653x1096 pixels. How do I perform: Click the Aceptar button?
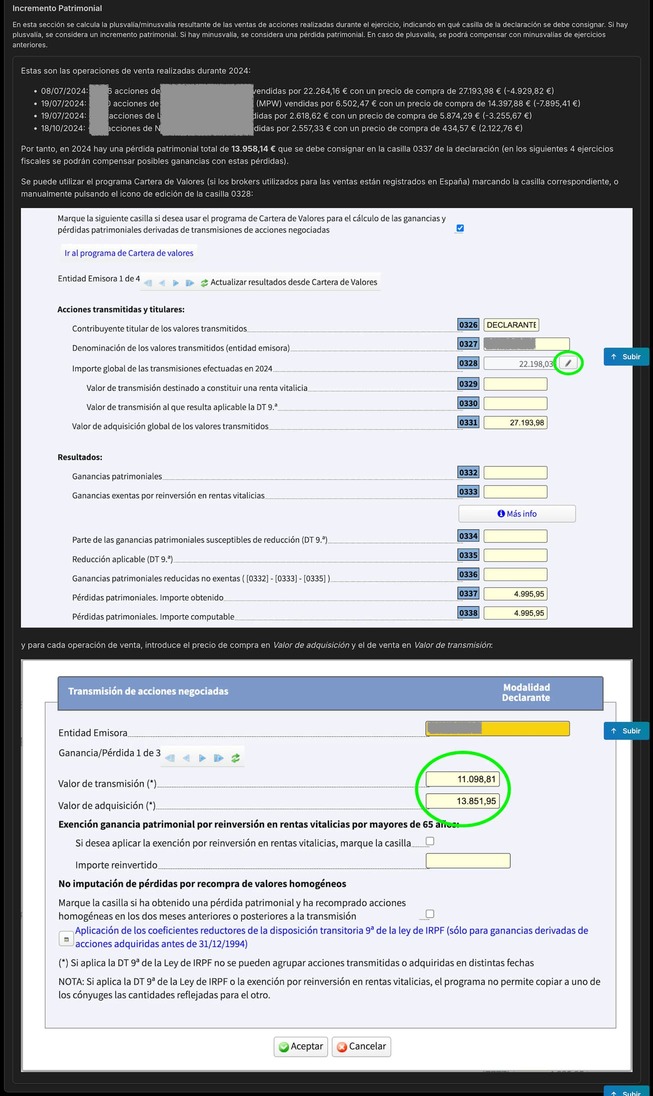[301, 1046]
